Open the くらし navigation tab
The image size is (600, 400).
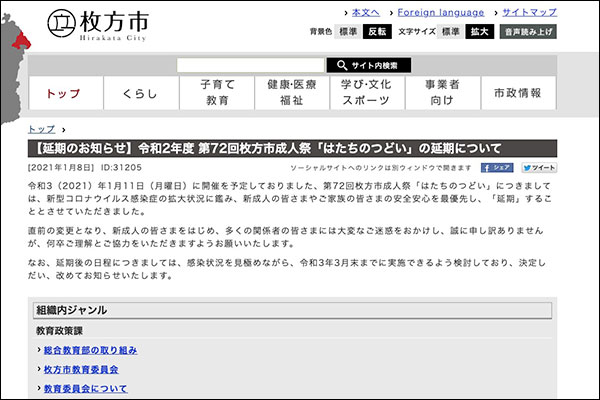click(140, 93)
